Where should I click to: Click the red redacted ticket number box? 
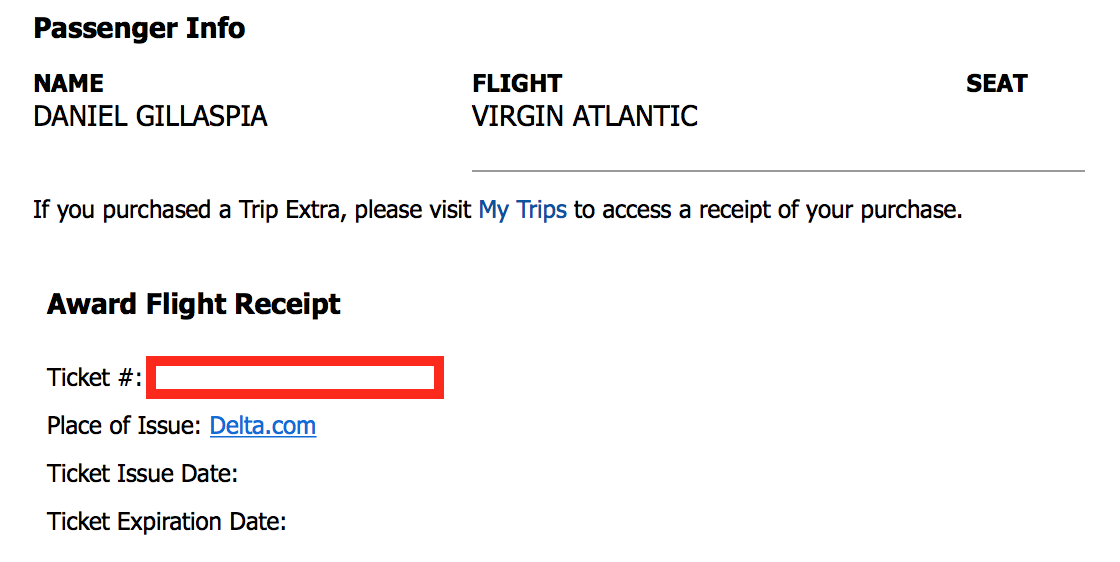point(295,377)
